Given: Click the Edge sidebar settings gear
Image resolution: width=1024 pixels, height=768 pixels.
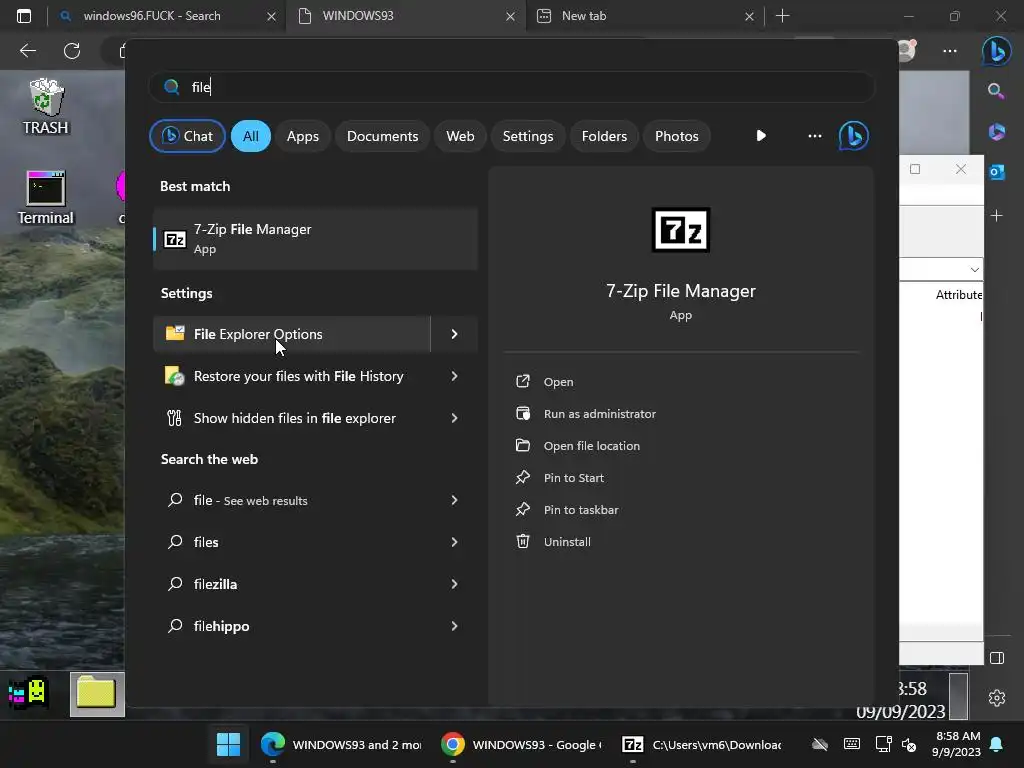Looking at the screenshot, I should (997, 698).
